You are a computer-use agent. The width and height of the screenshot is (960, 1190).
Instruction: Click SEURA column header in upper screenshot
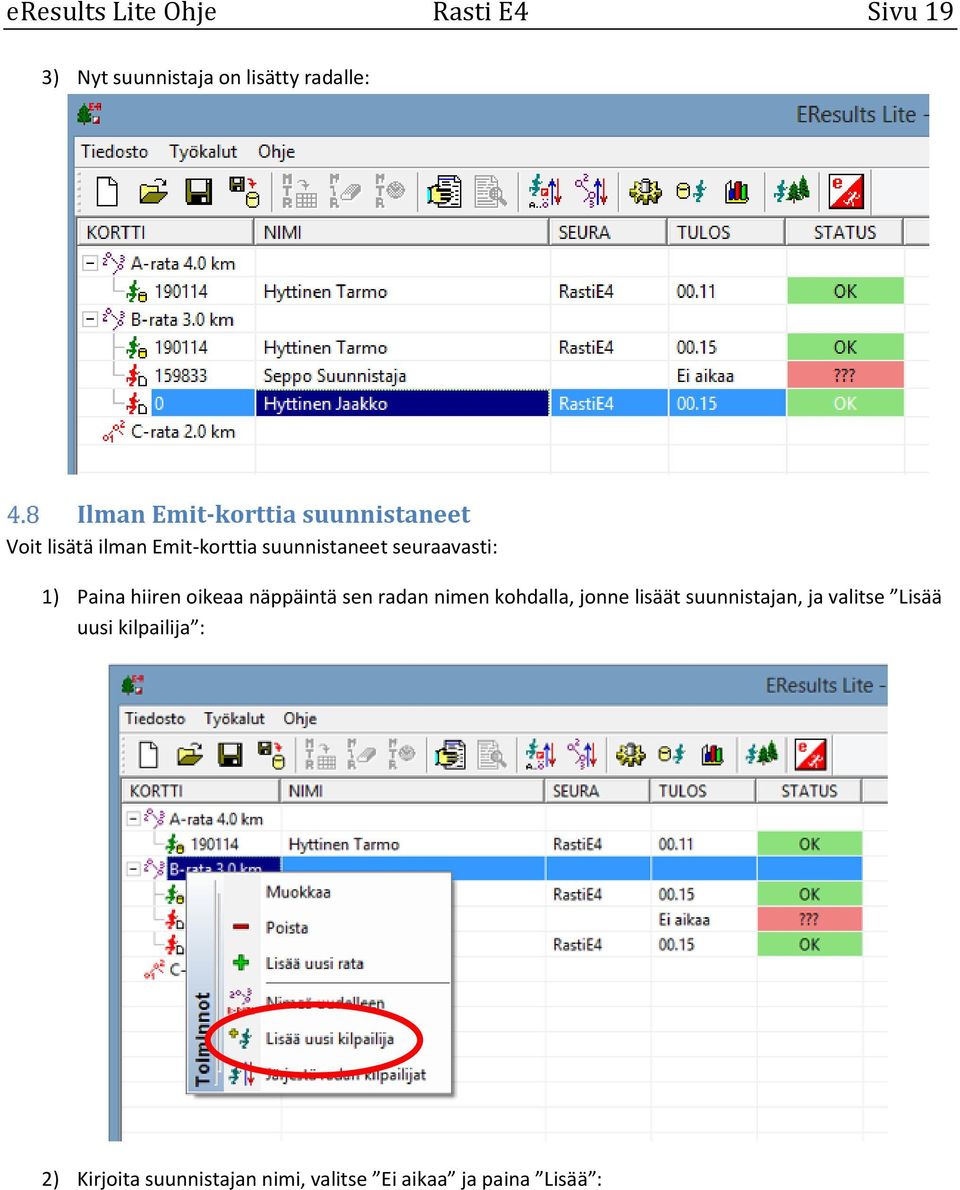(x=609, y=232)
